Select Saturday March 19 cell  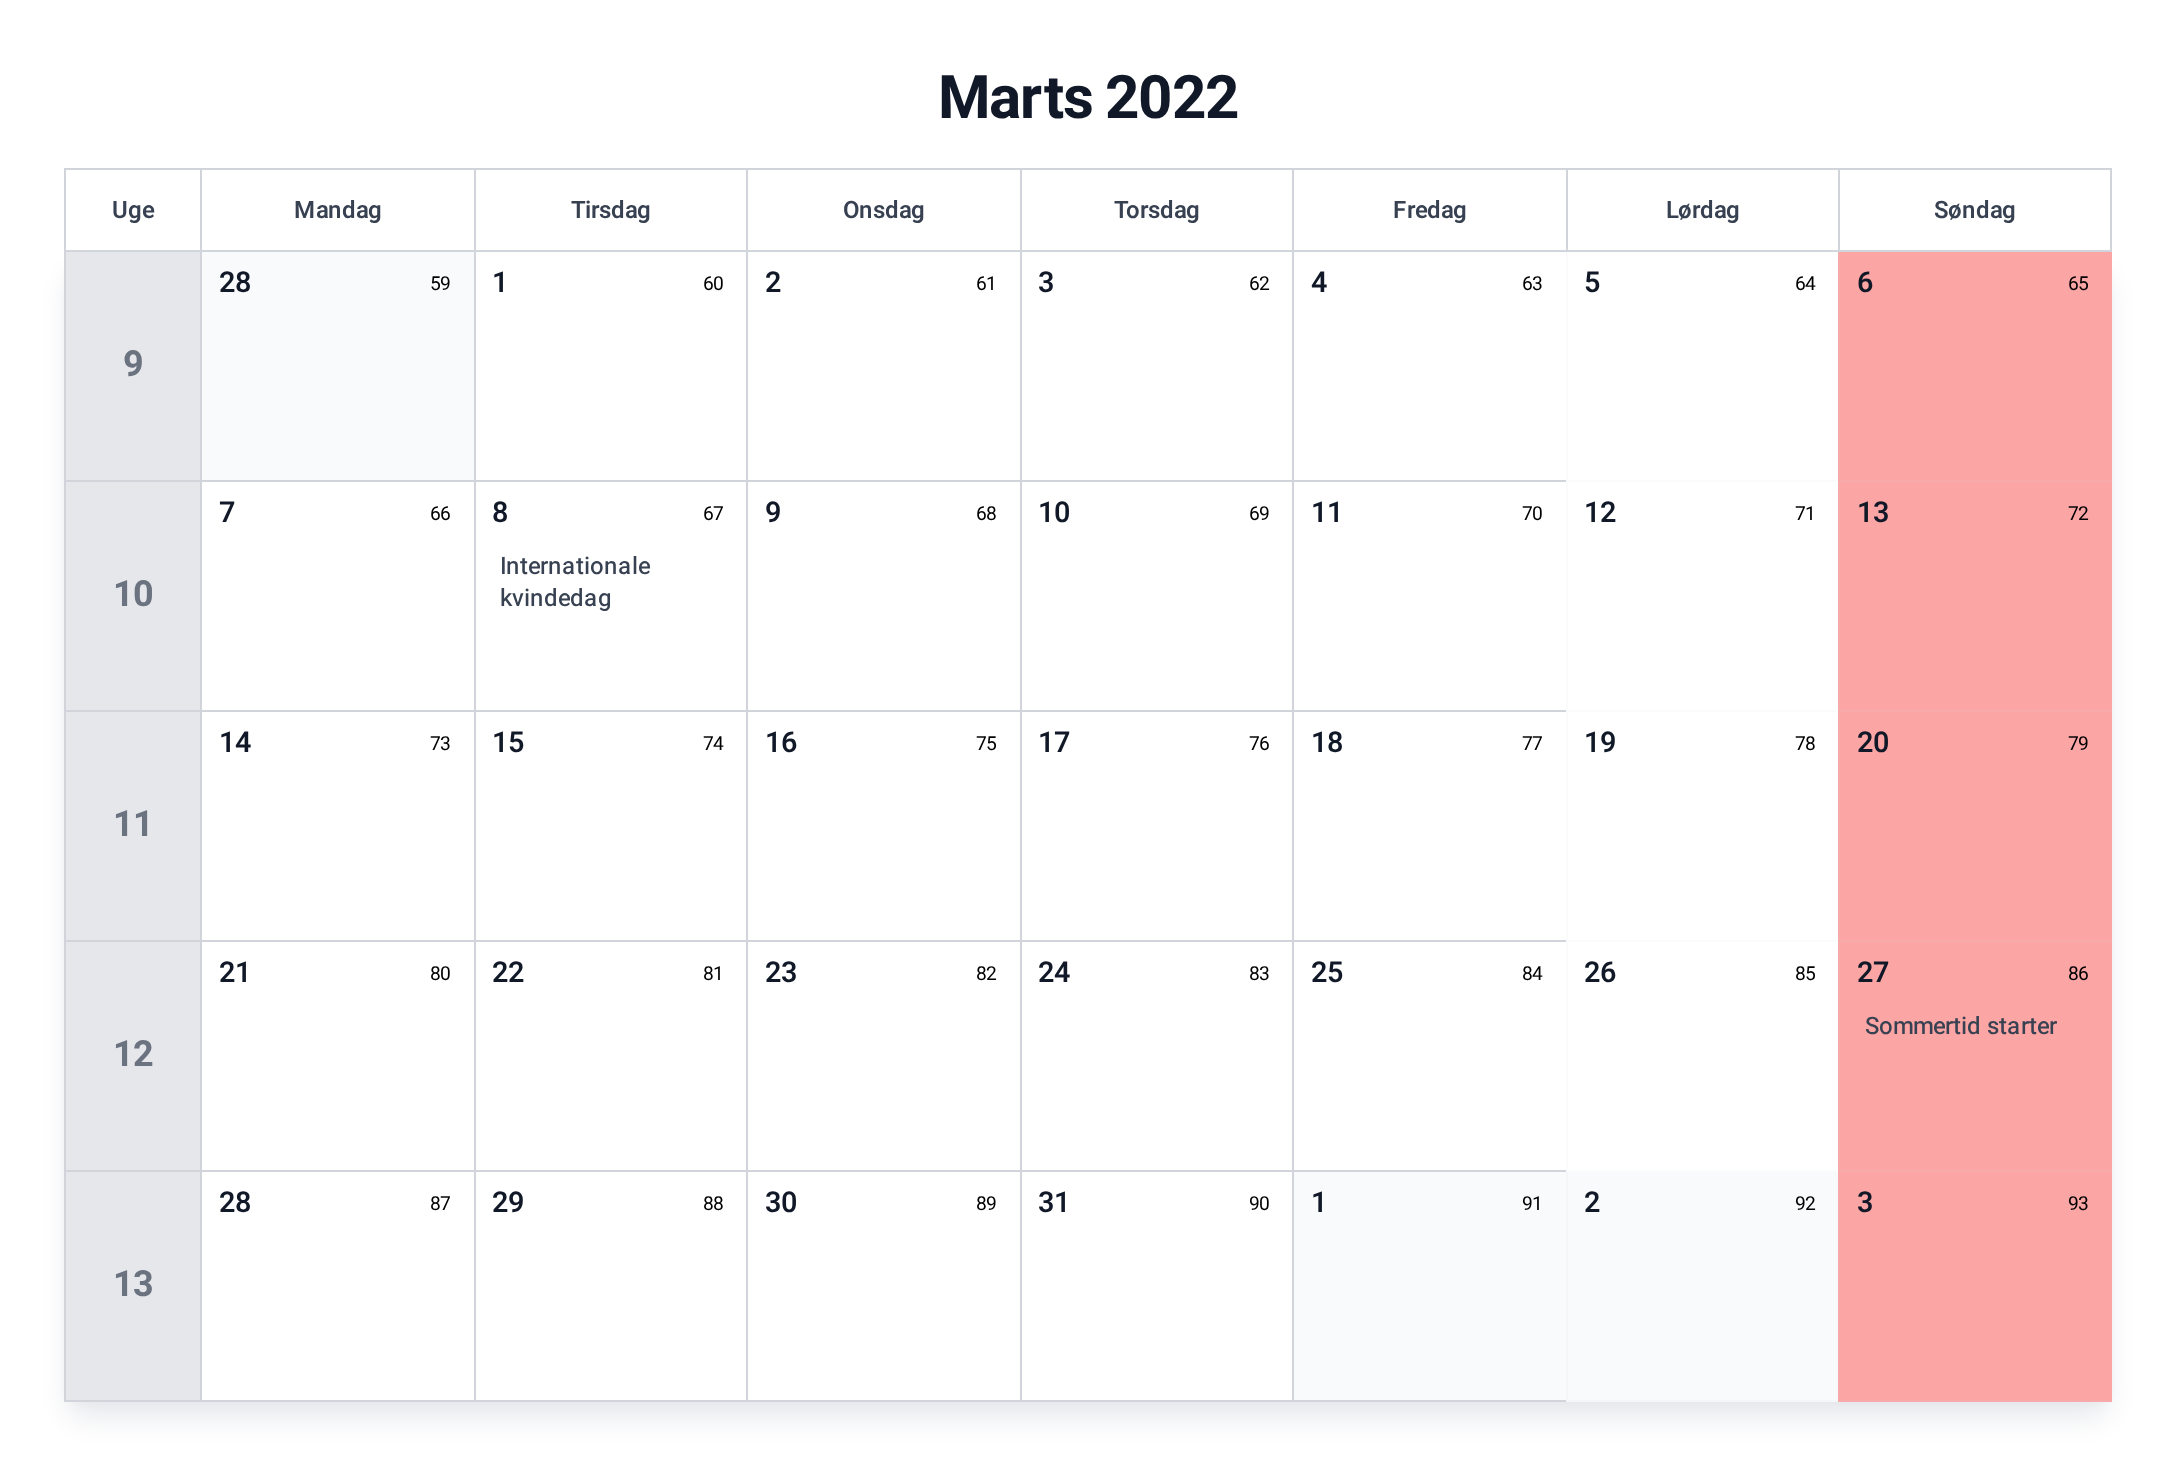pyautogui.click(x=1703, y=826)
